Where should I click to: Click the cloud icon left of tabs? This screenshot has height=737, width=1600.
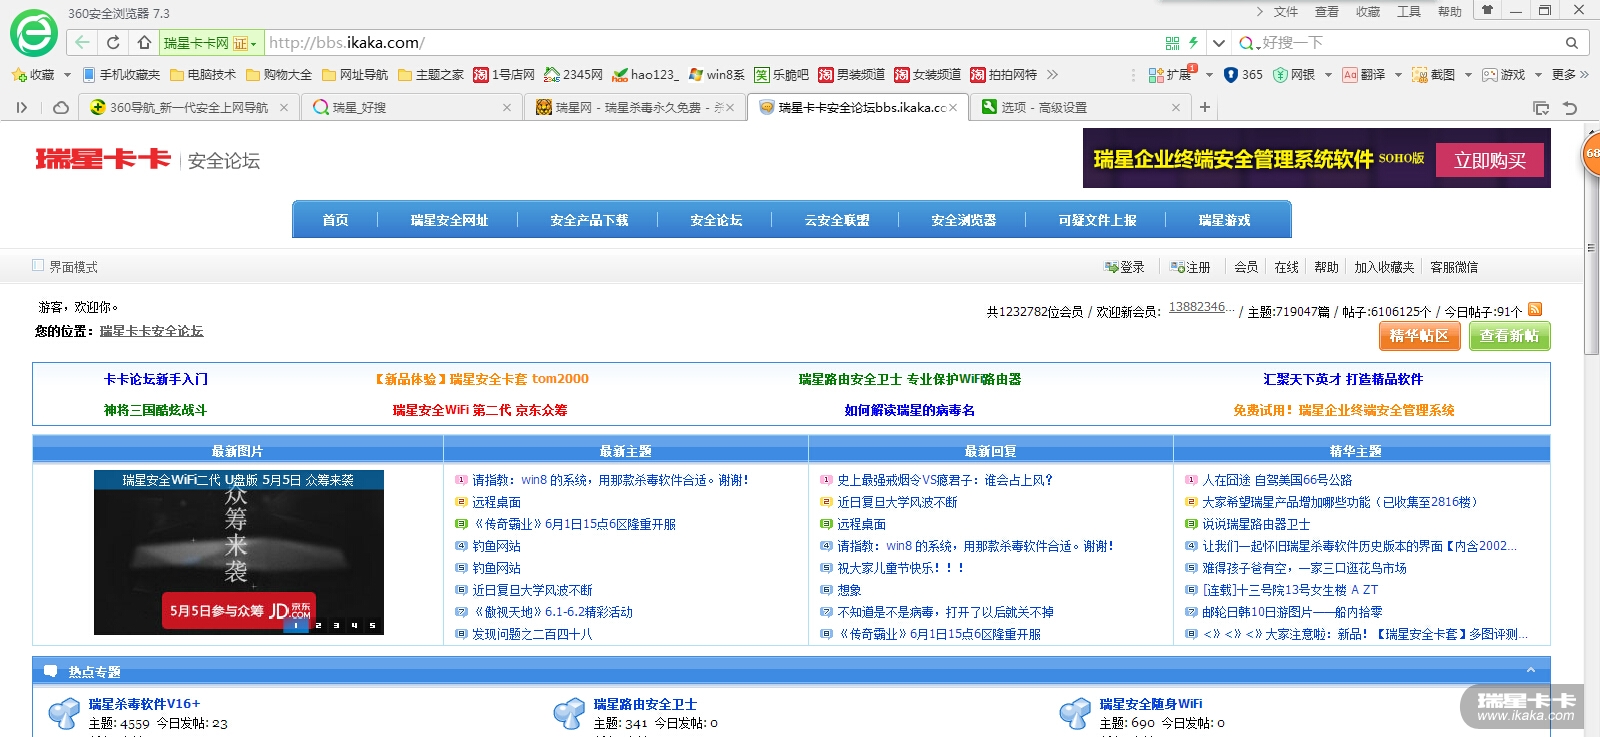point(61,107)
